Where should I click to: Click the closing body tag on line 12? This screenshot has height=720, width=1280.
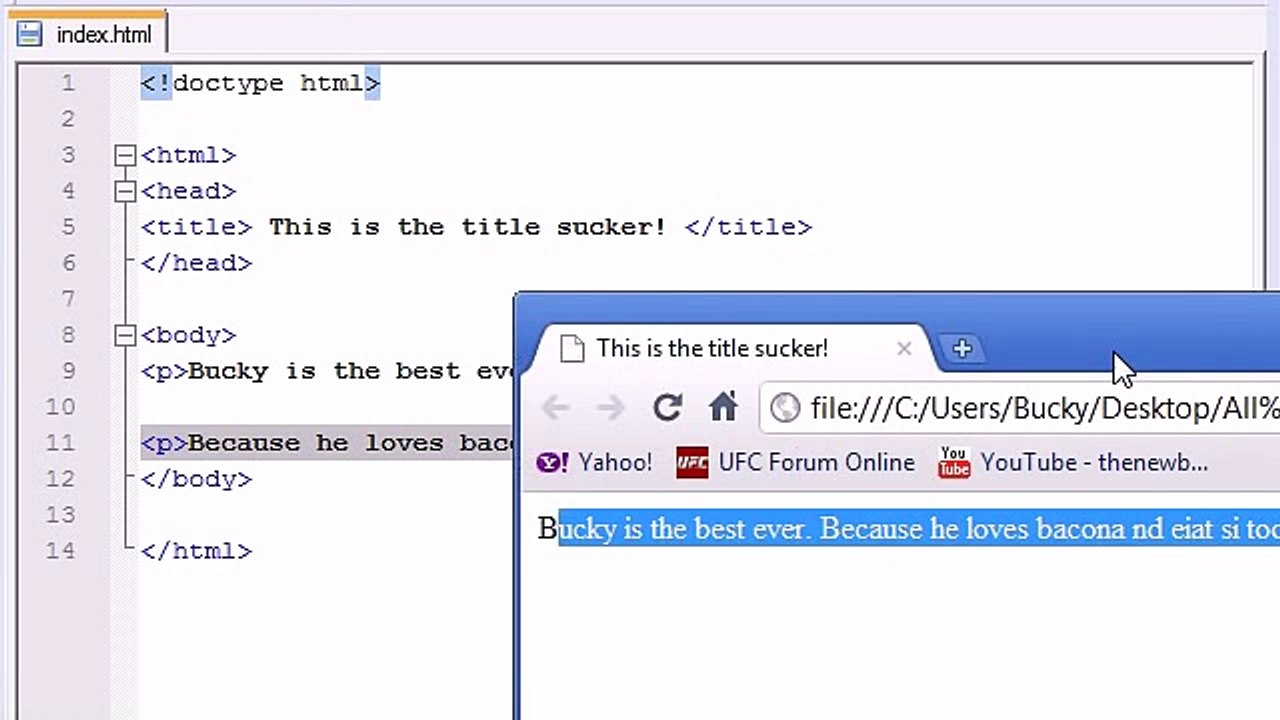click(196, 479)
